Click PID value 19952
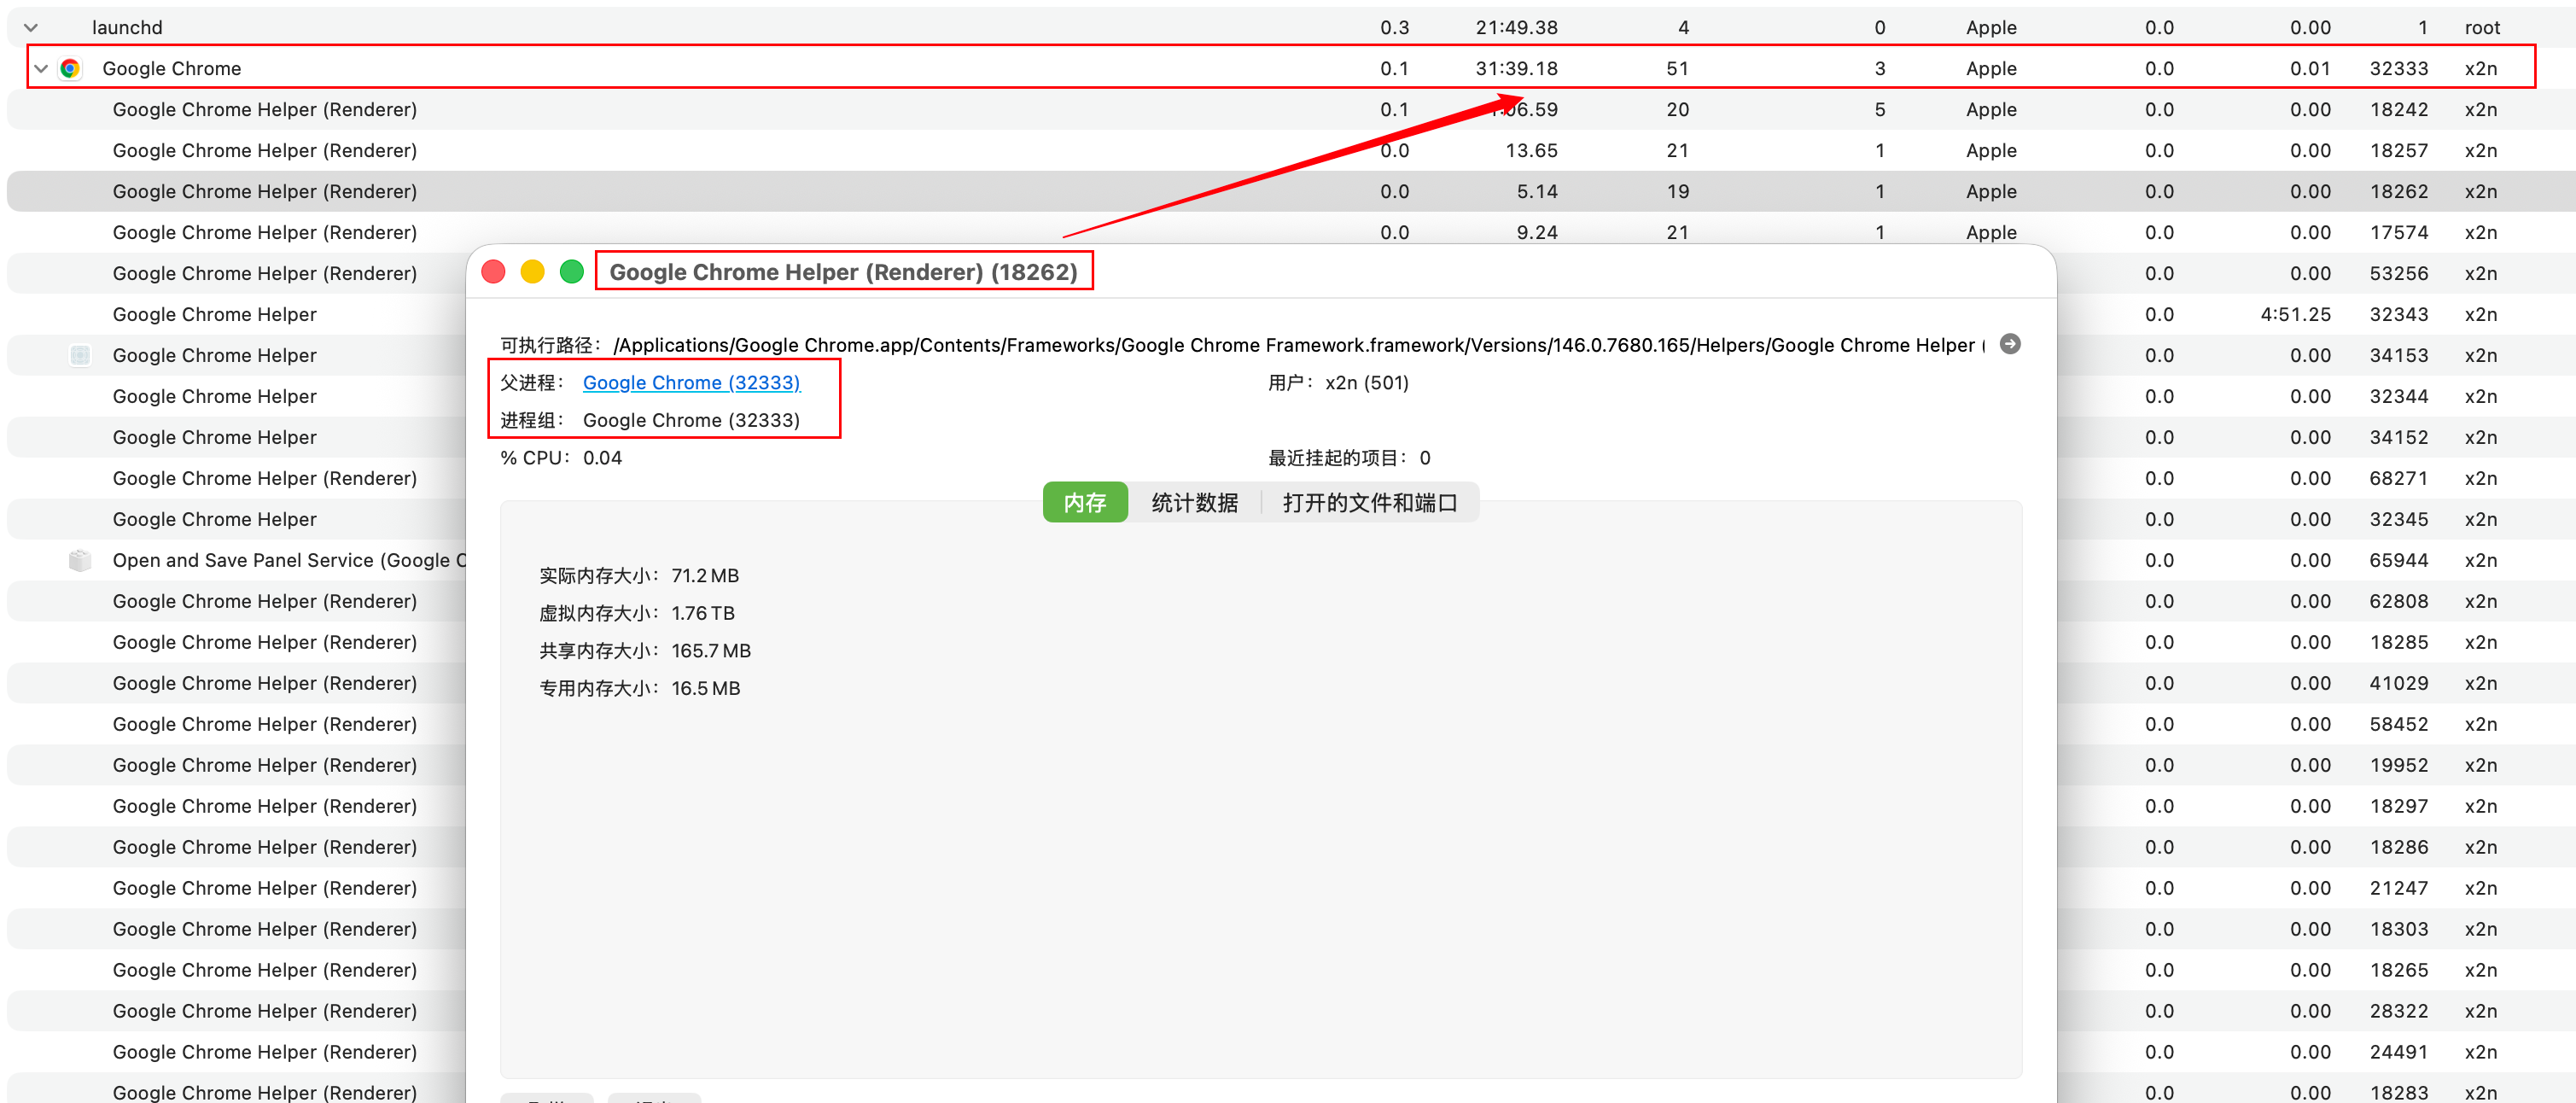The width and height of the screenshot is (2576, 1103). (2398, 766)
